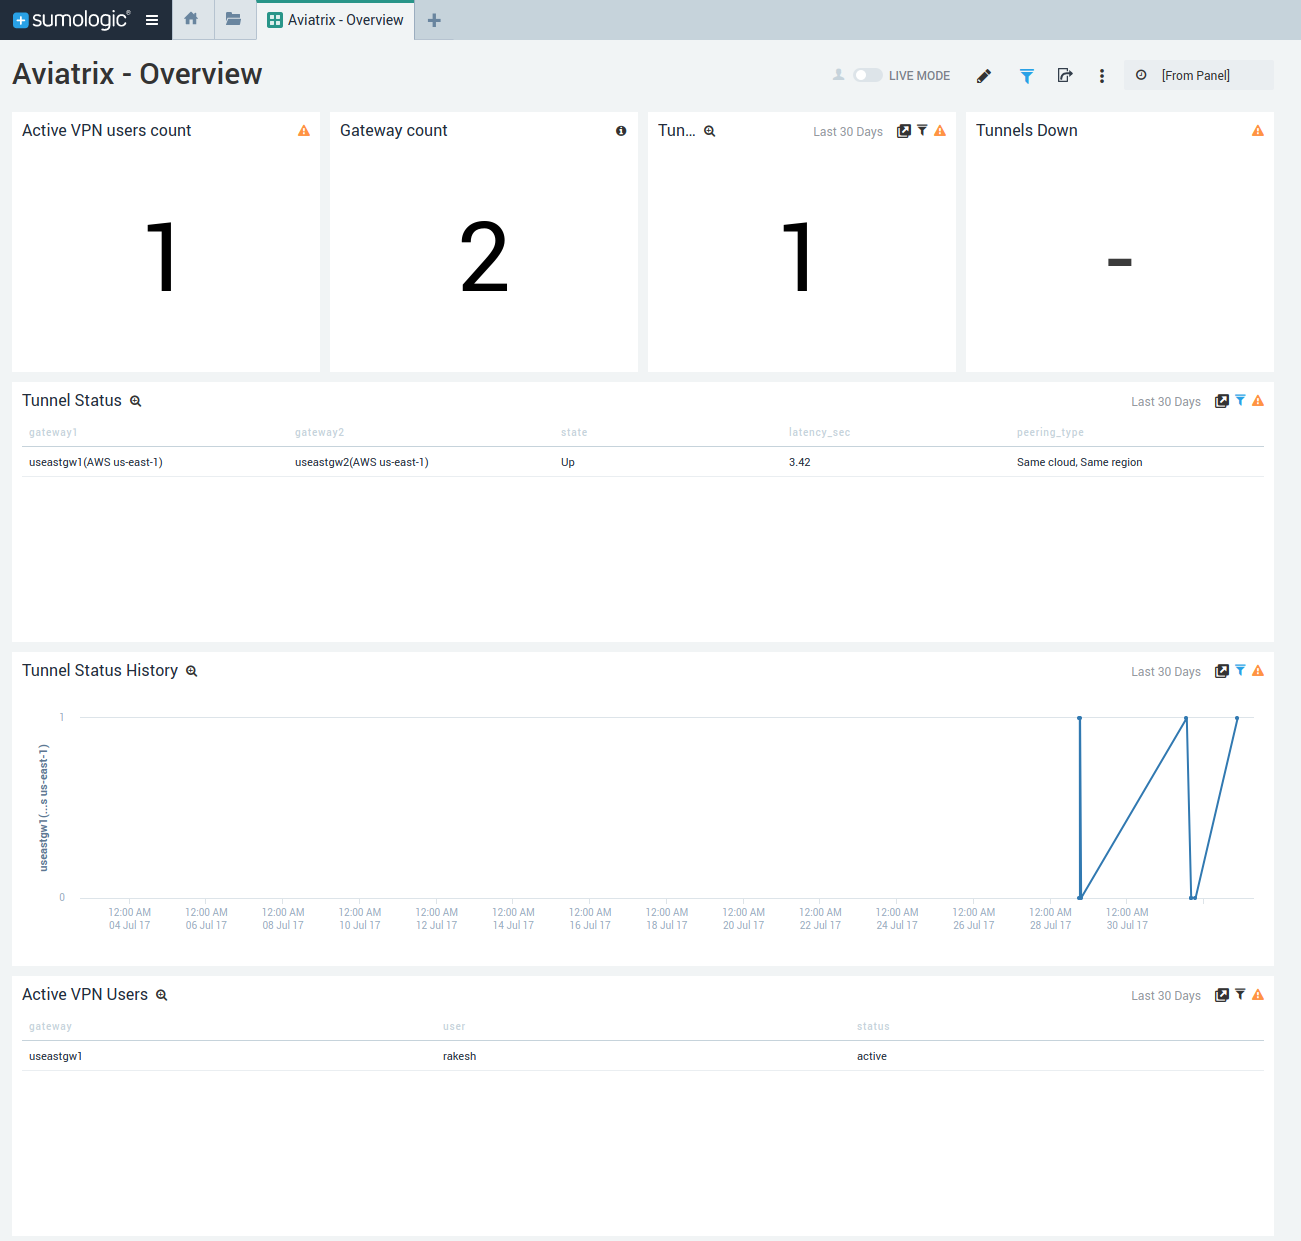Open the hamburger navigation menu
Viewport: 1301px width, 1241px height.
(x=152, y=20)
